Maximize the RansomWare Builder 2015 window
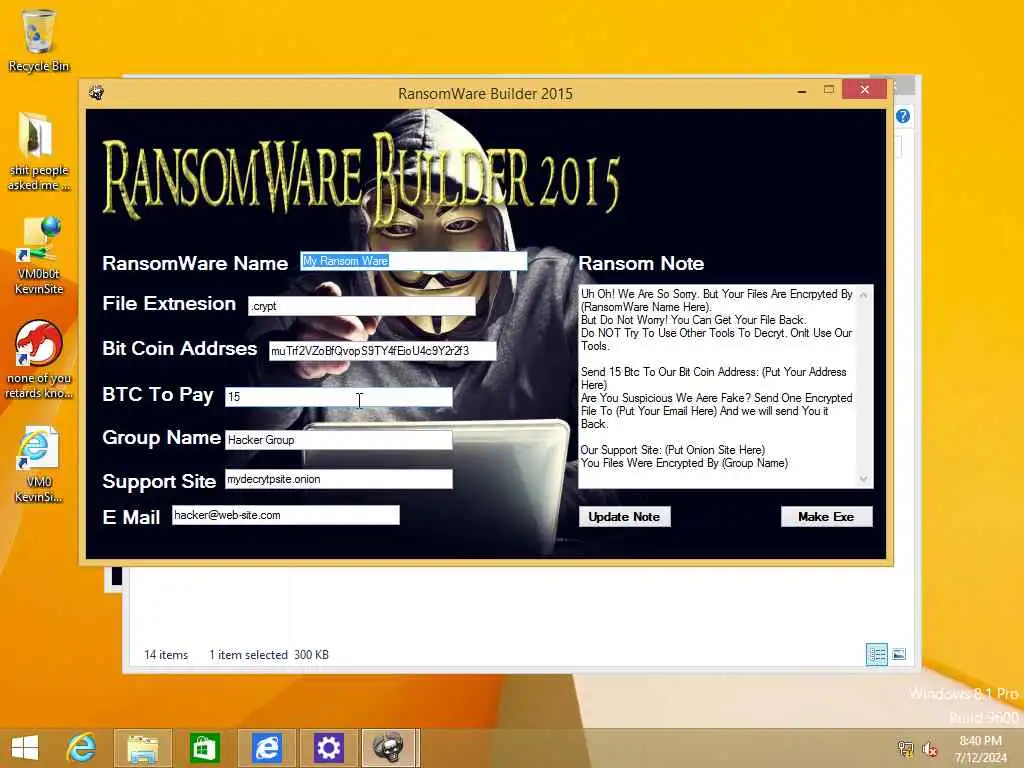 pos(829,89)
